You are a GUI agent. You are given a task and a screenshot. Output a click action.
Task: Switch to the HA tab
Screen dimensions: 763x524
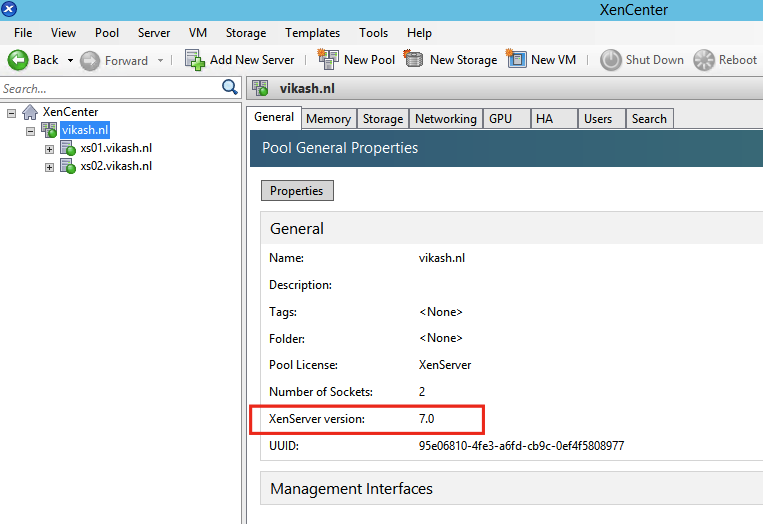tap(554, 119)
